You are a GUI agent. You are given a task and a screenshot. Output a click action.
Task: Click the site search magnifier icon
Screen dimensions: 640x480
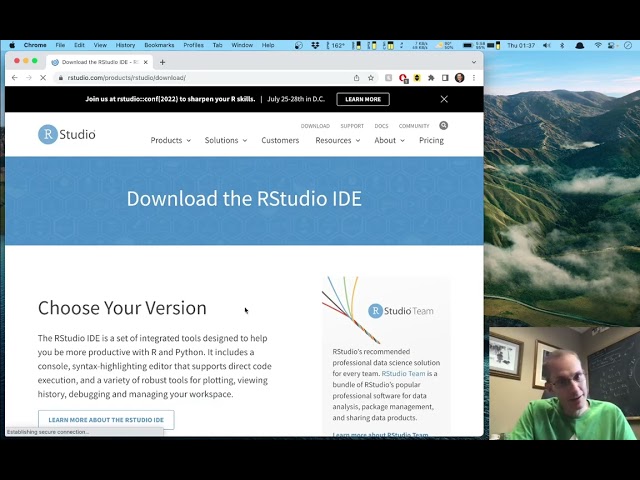[x=444, y=125]
